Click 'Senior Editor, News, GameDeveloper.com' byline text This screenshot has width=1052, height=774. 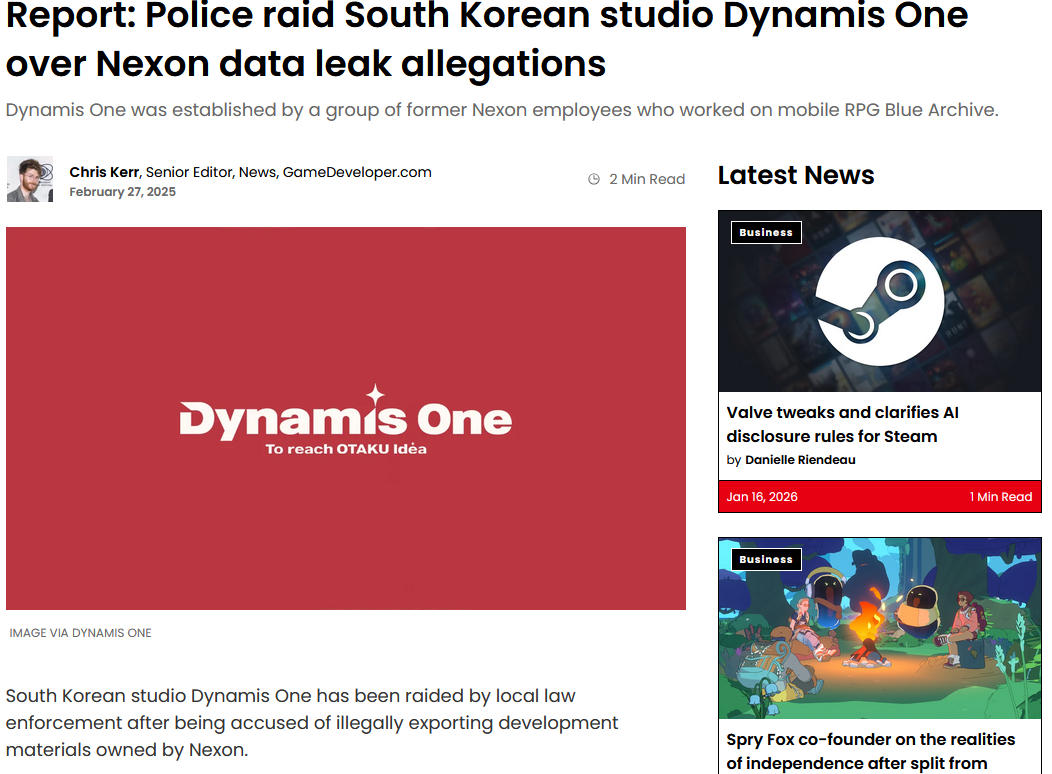[288, 172]
